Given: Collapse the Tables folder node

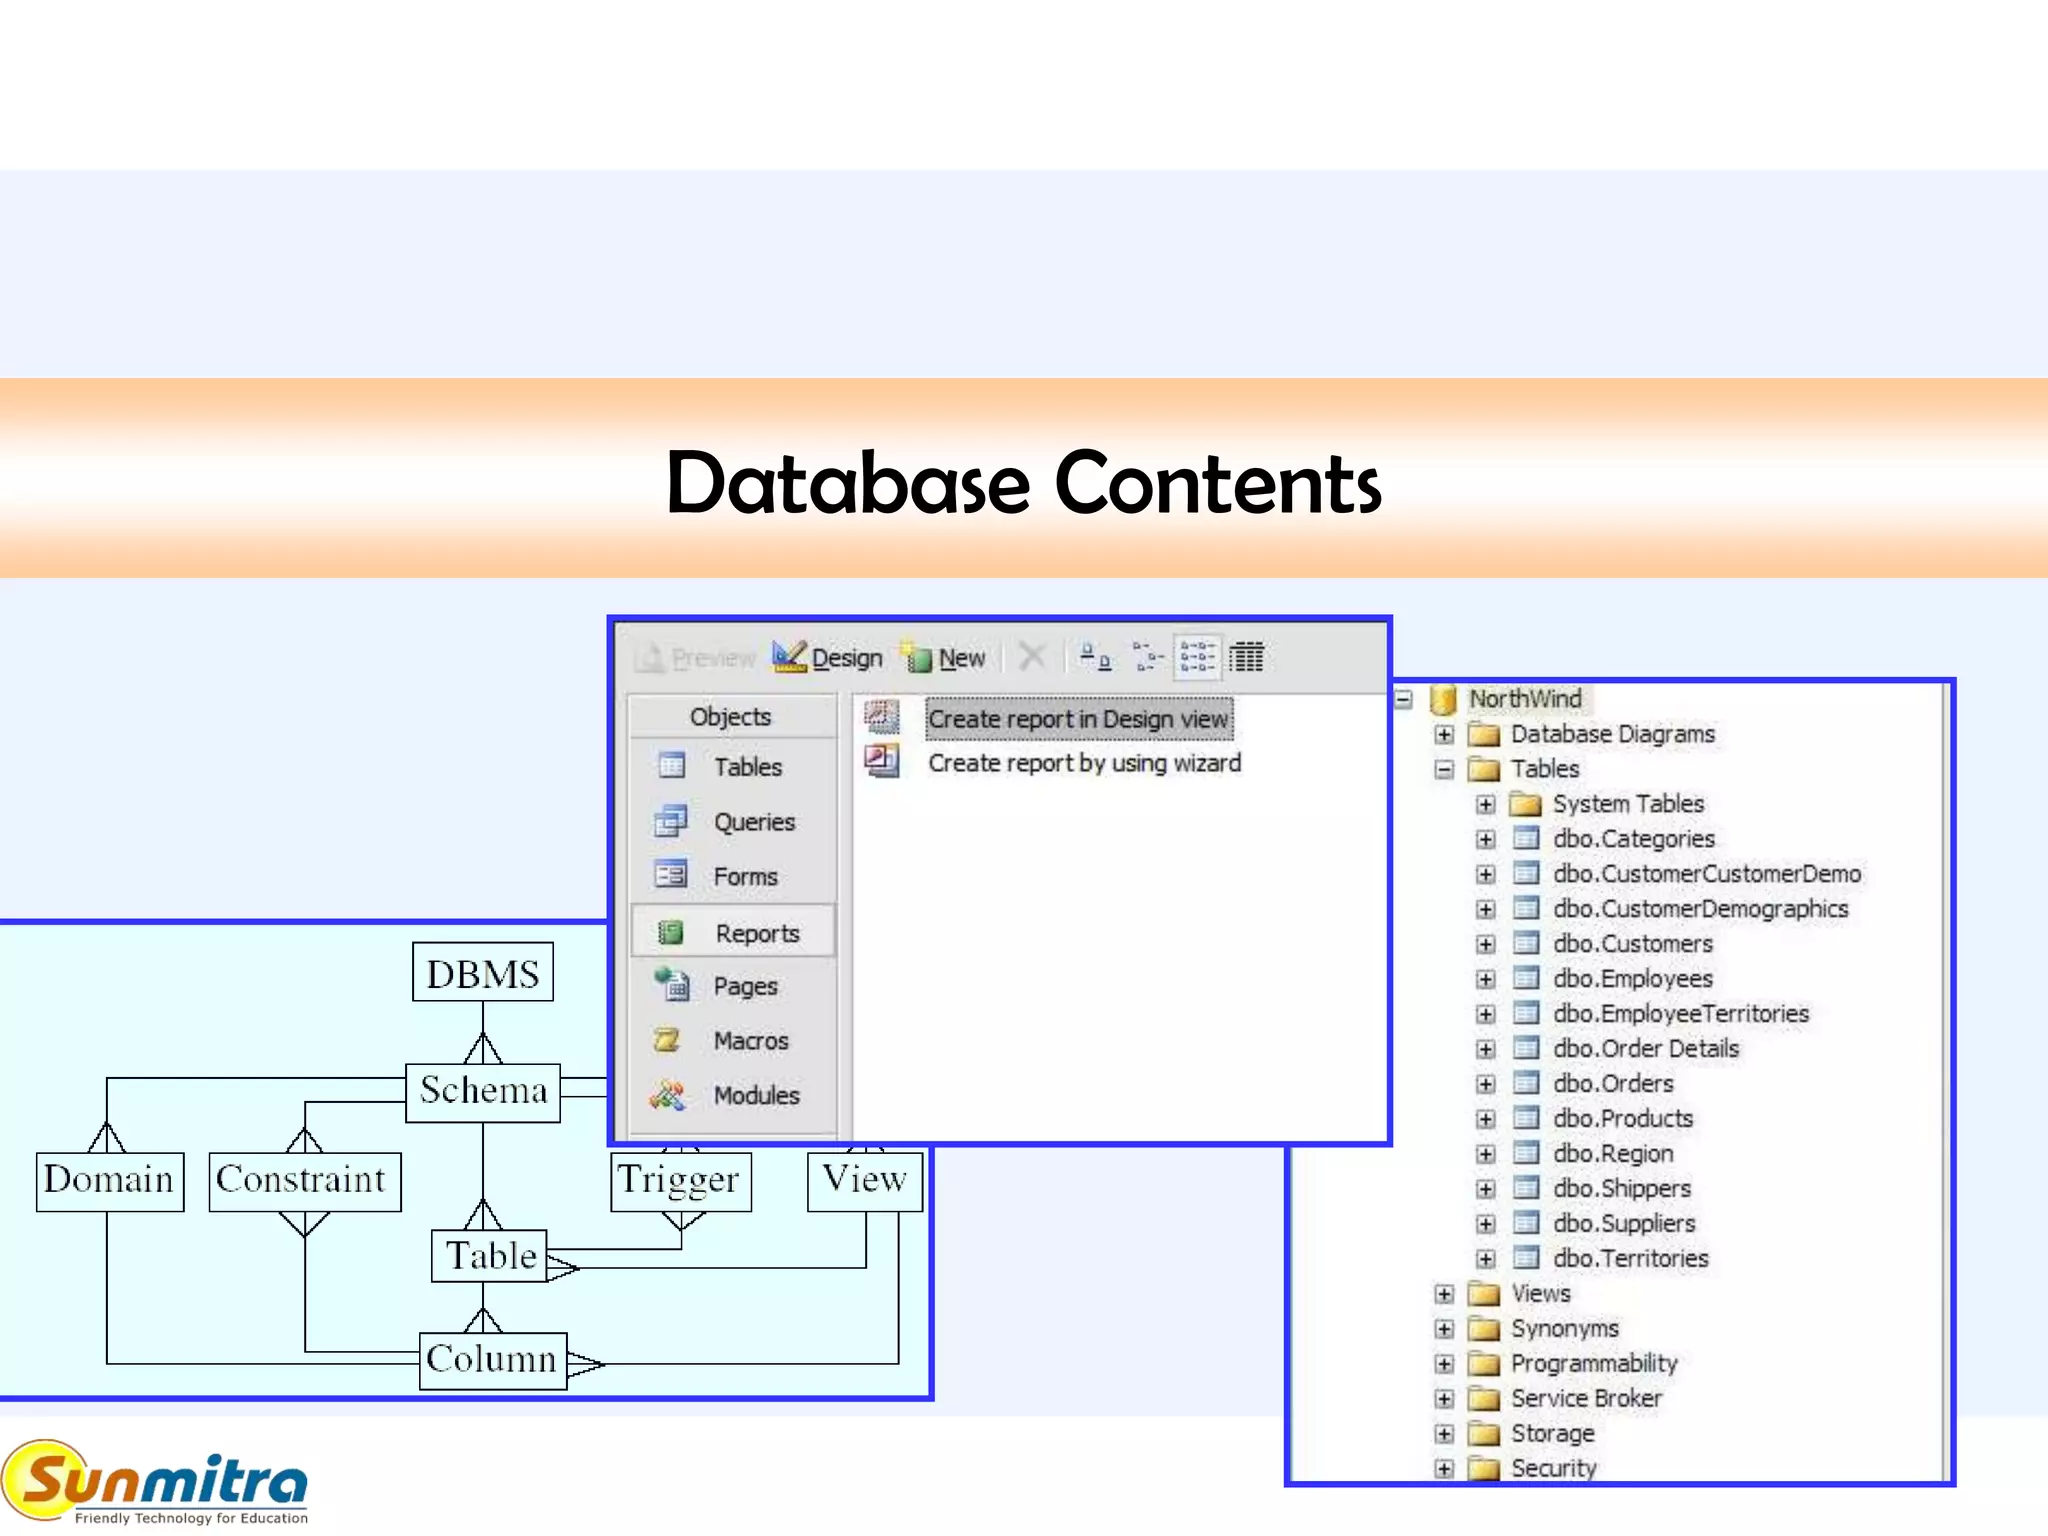Looking at the screenshot, I should click(x=1444, y=769).
